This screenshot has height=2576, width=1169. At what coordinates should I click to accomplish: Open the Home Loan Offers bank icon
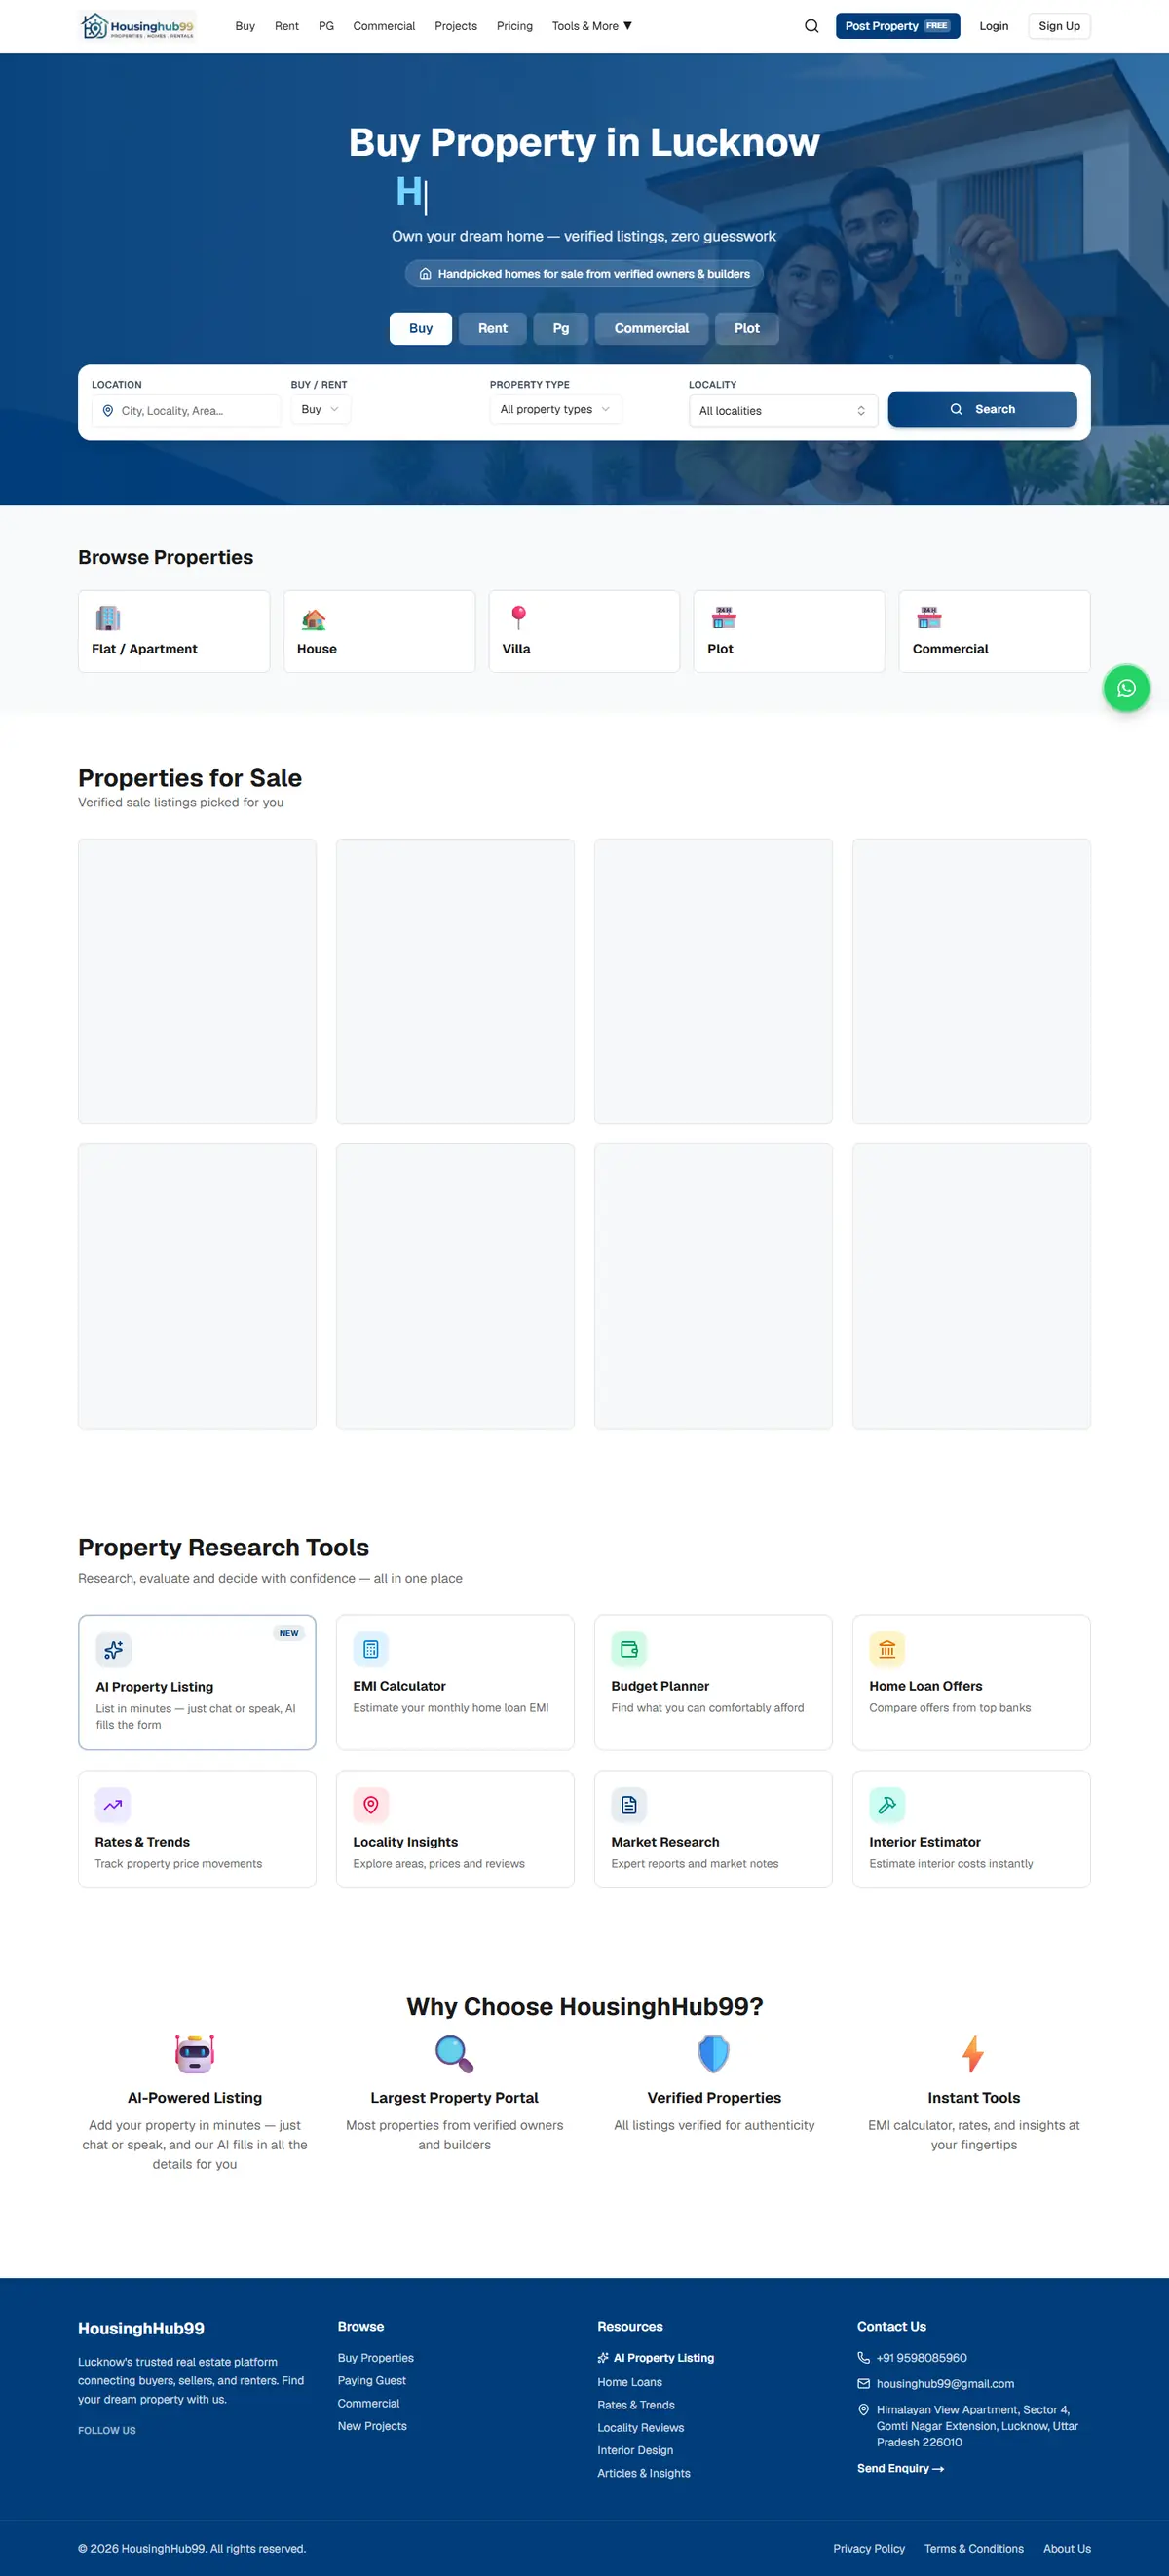click(x=887, y=1649)
